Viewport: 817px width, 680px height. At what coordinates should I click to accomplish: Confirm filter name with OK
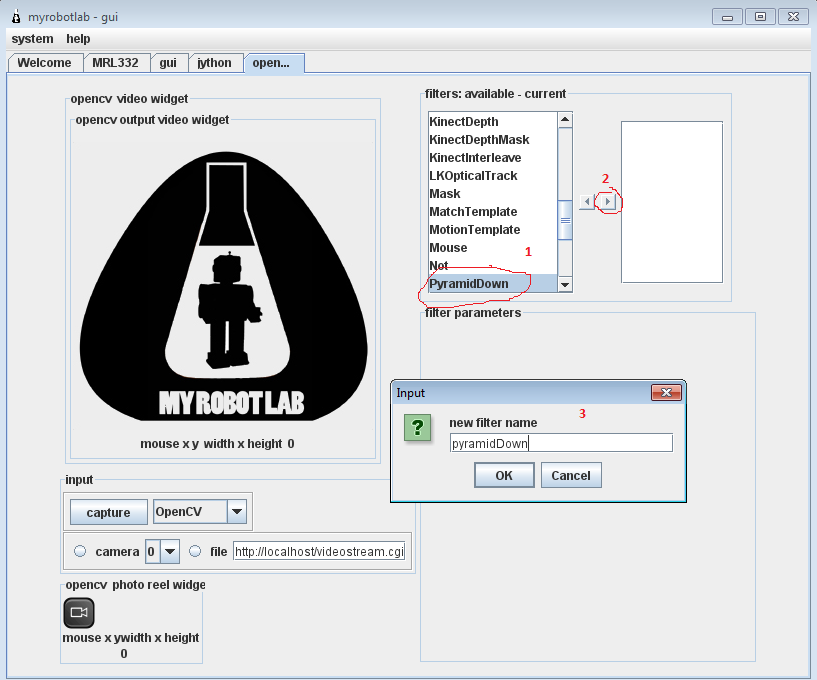coord(504,475)
